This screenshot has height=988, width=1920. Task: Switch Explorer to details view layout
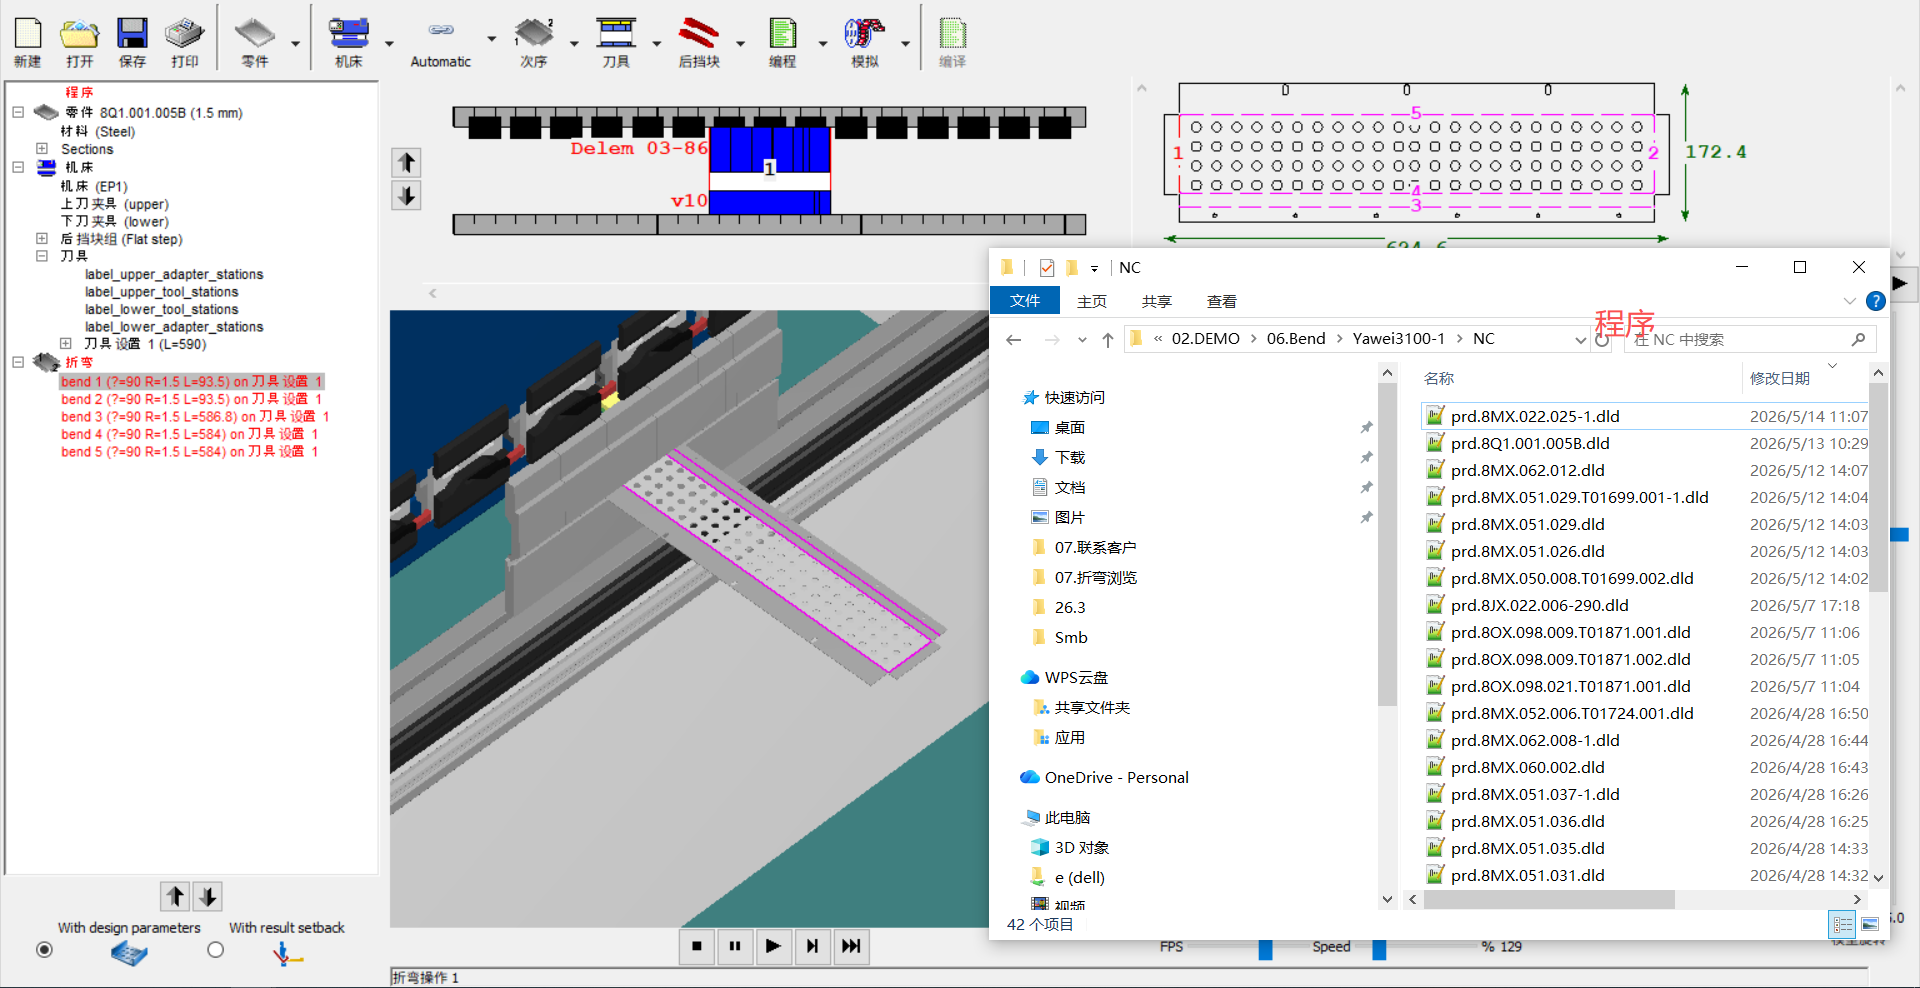(x=1842, y=925)
